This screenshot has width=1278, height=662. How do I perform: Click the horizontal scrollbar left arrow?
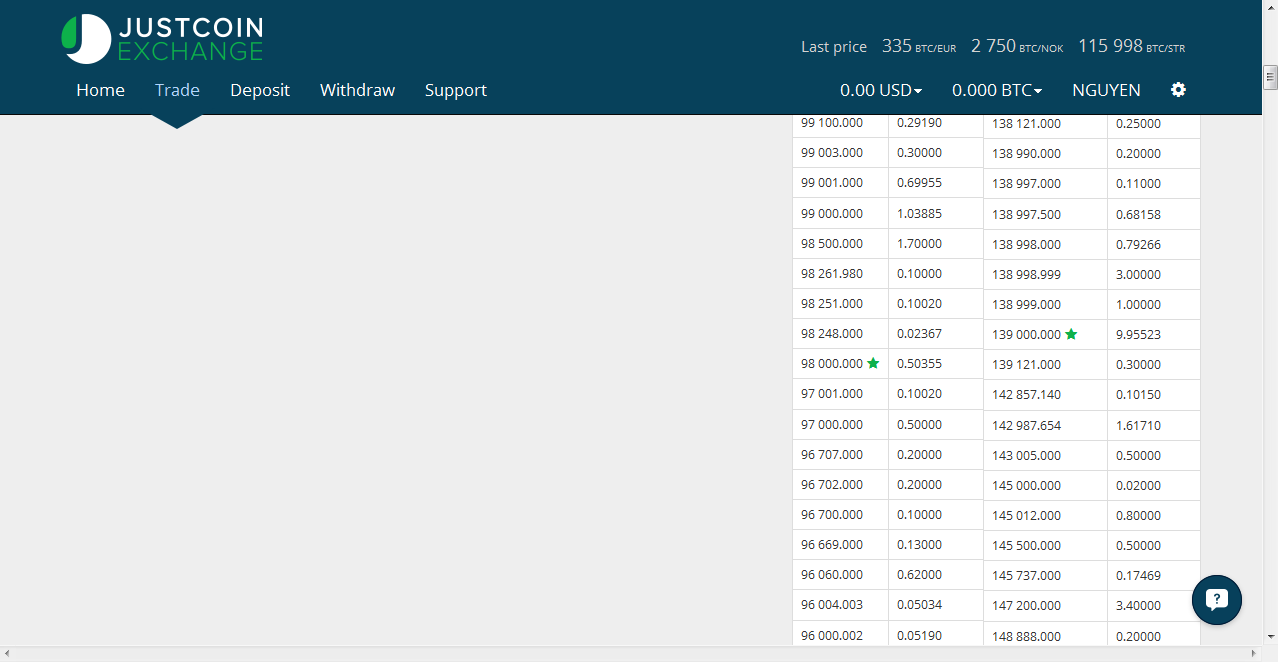8,654
